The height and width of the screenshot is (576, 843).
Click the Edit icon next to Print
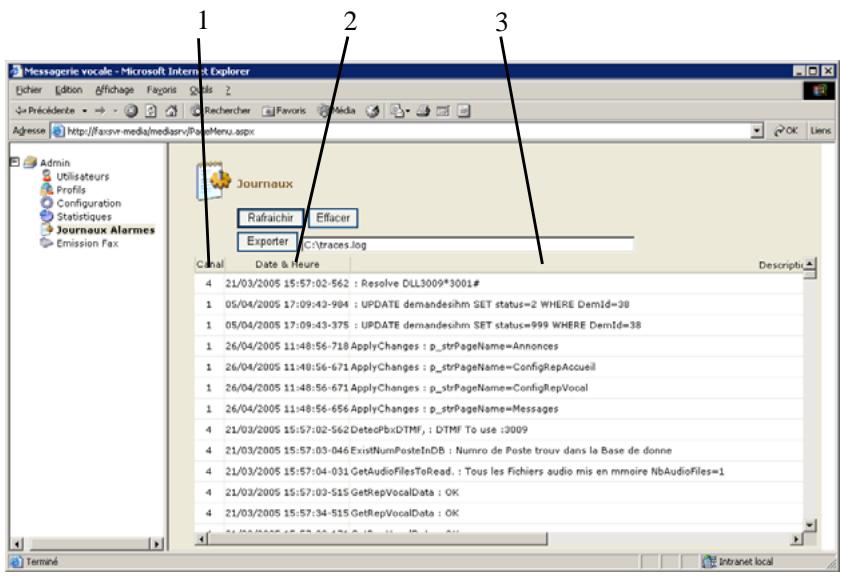point(443,111)
